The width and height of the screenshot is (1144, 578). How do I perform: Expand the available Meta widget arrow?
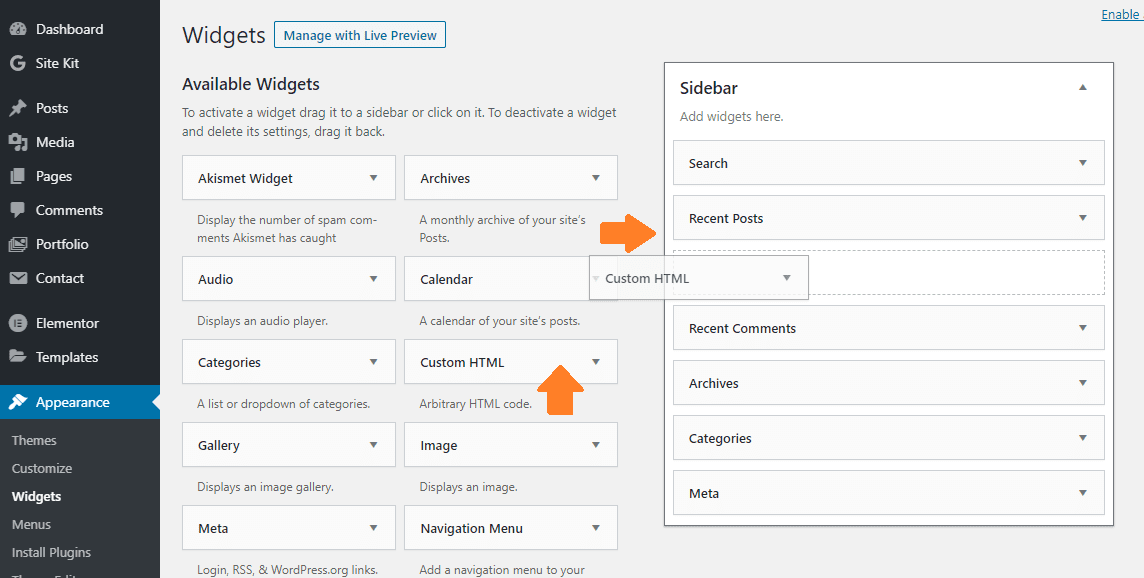(x=374, y=528)
